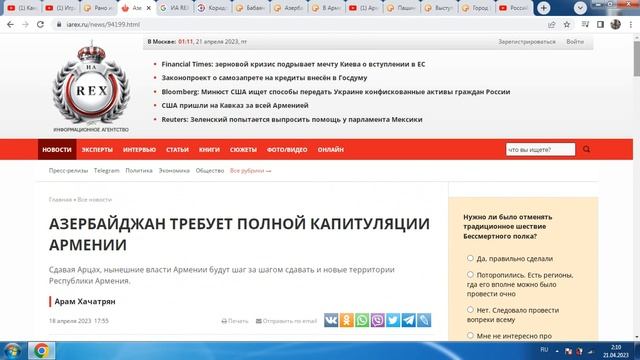Click the search field что вы ищете?
Image resolution: width=640 pixels, height=360 pixels.
(540, 149)
